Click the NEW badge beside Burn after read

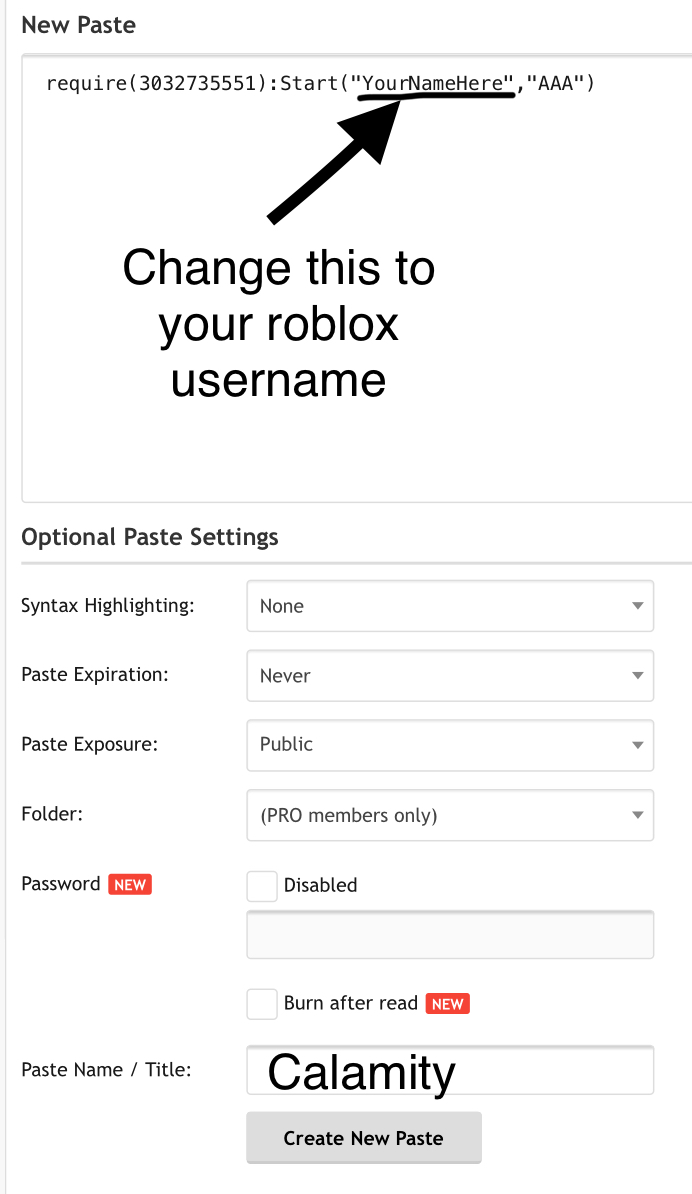pyautogui.click(x=447, y=1004)
